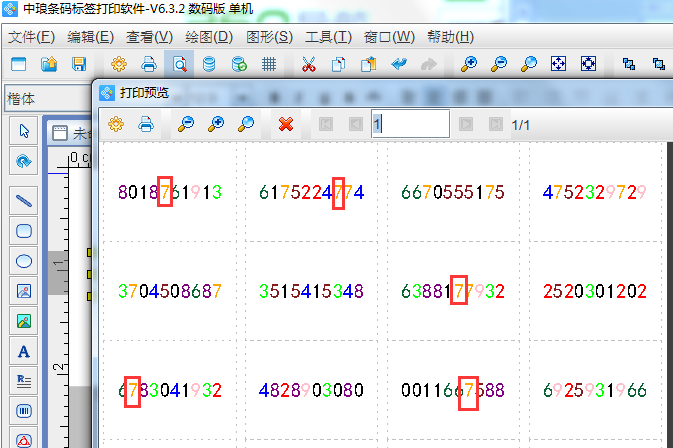Open database settings cylinder icon
Image resolution: width=673 pixels, height=448 pixels.
coord(209,65)
